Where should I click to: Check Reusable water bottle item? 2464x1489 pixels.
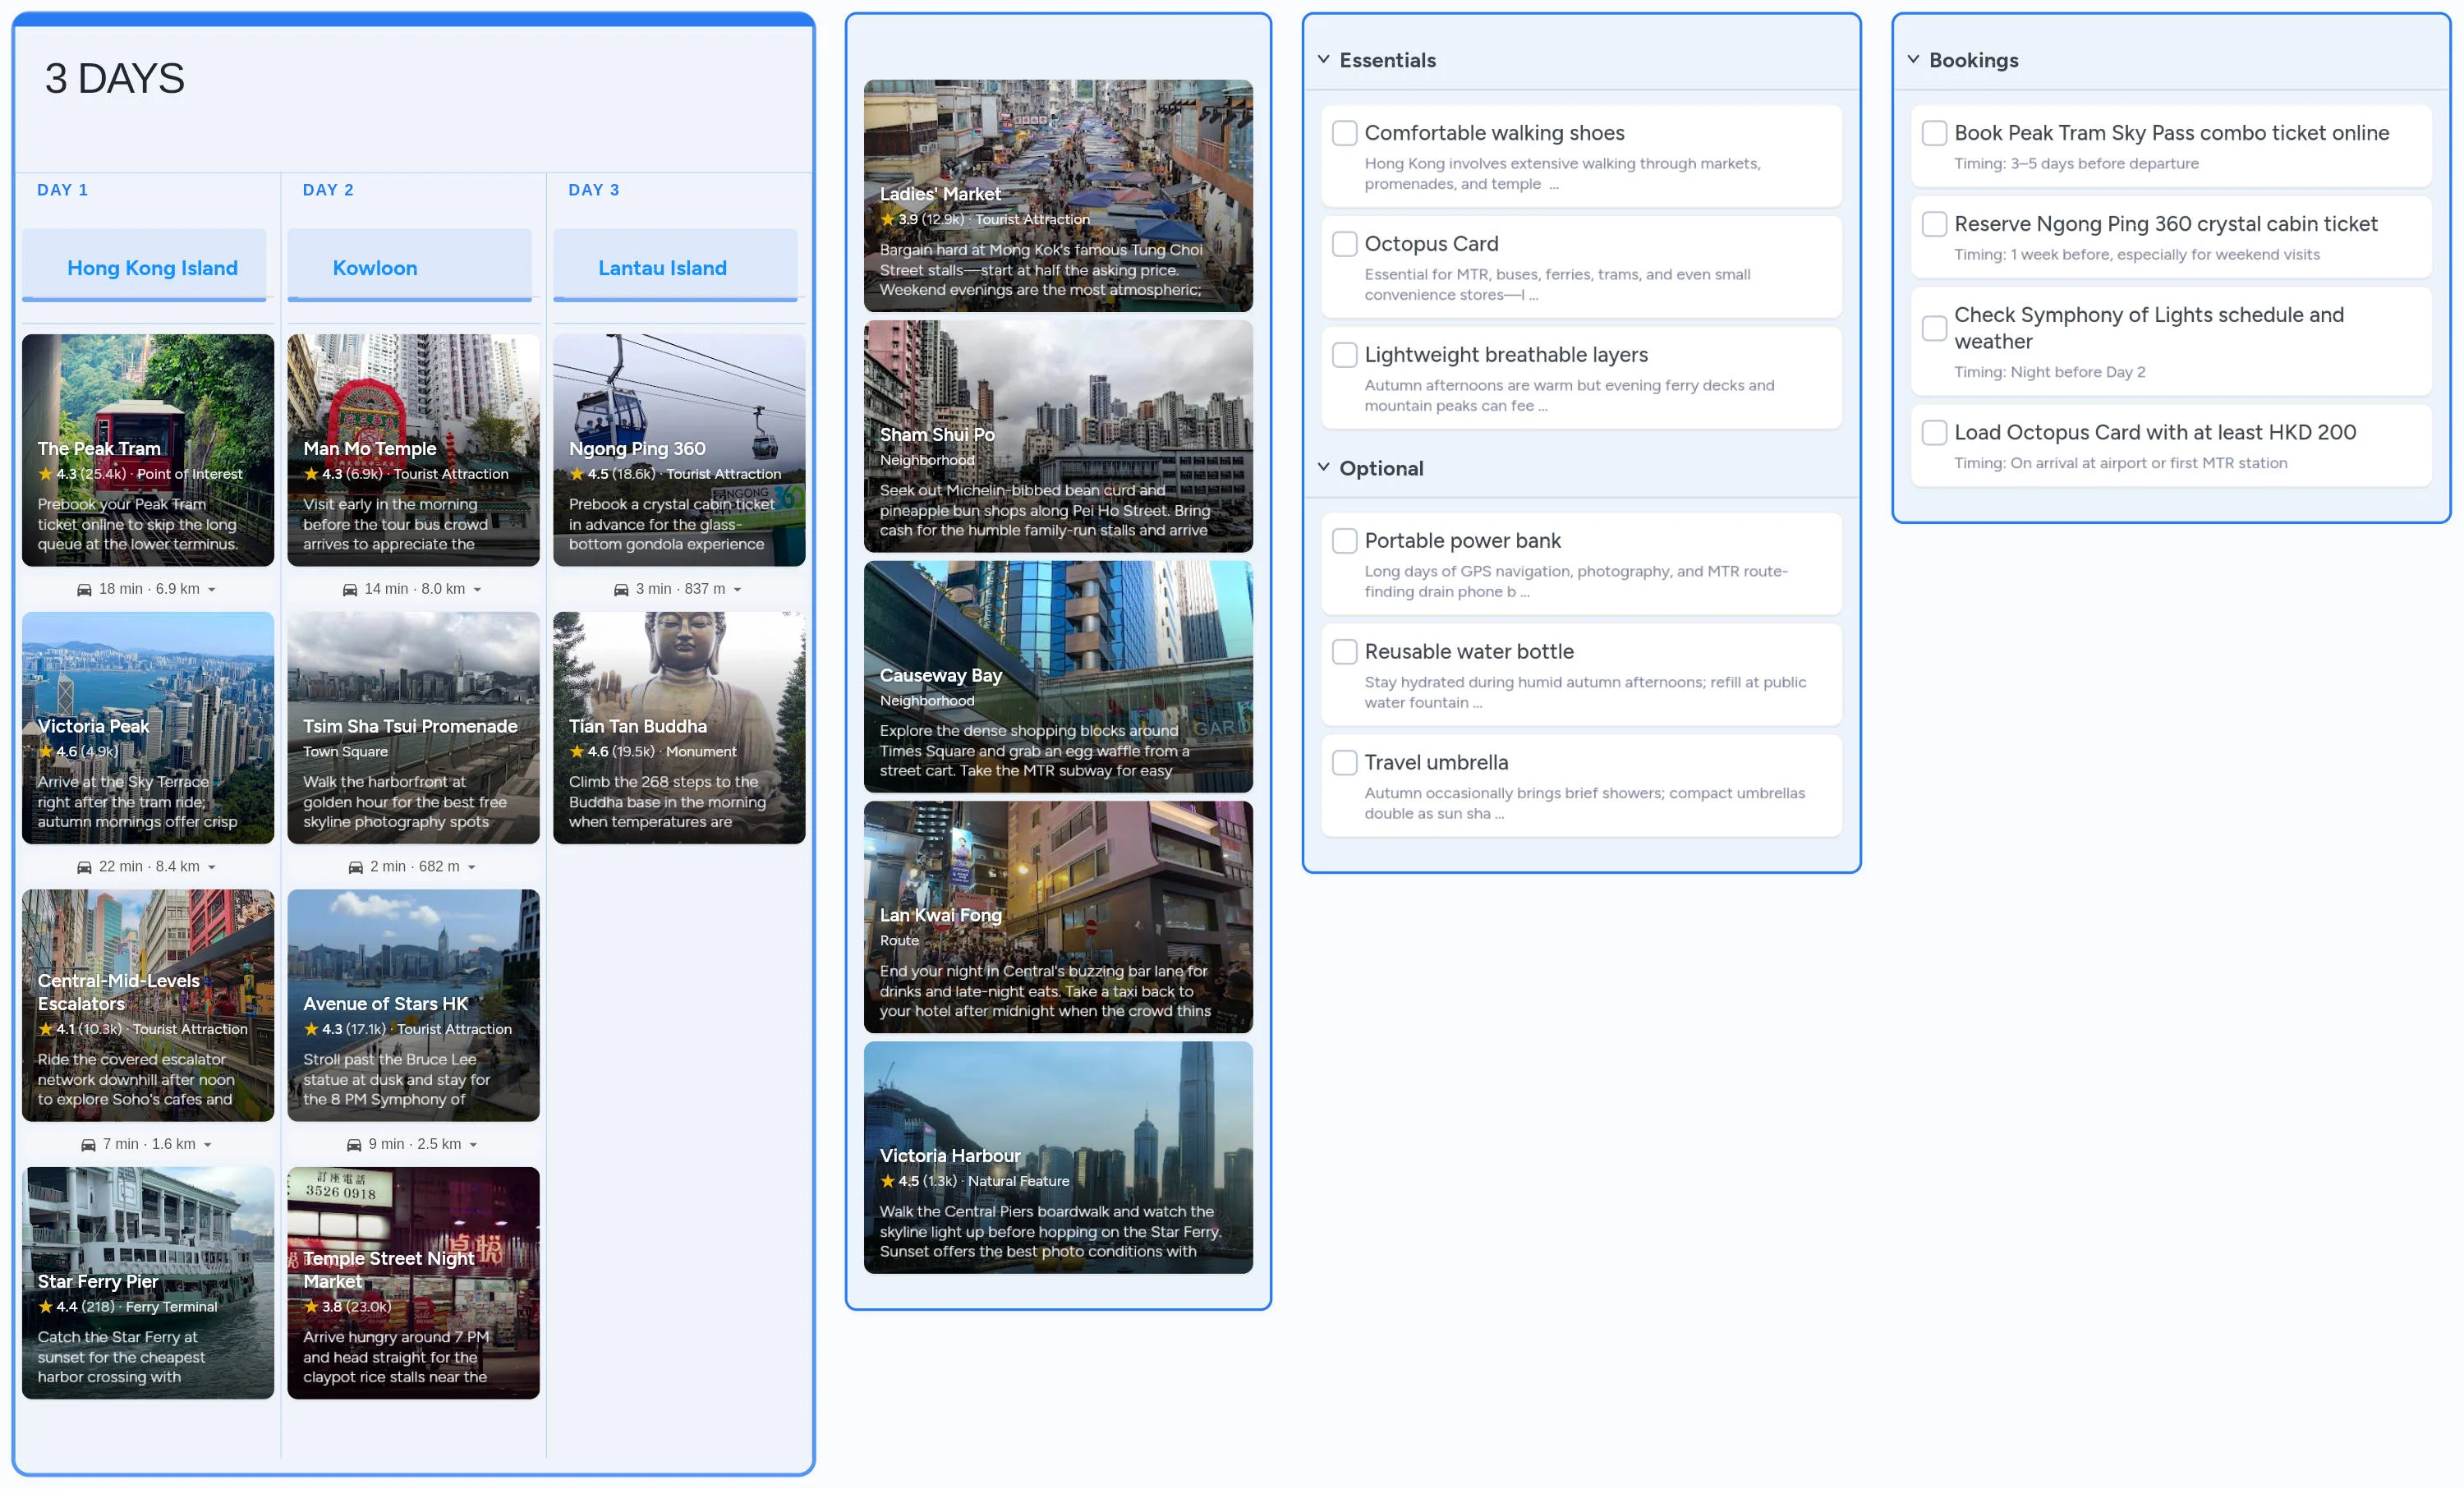(x=1344, y=652)
